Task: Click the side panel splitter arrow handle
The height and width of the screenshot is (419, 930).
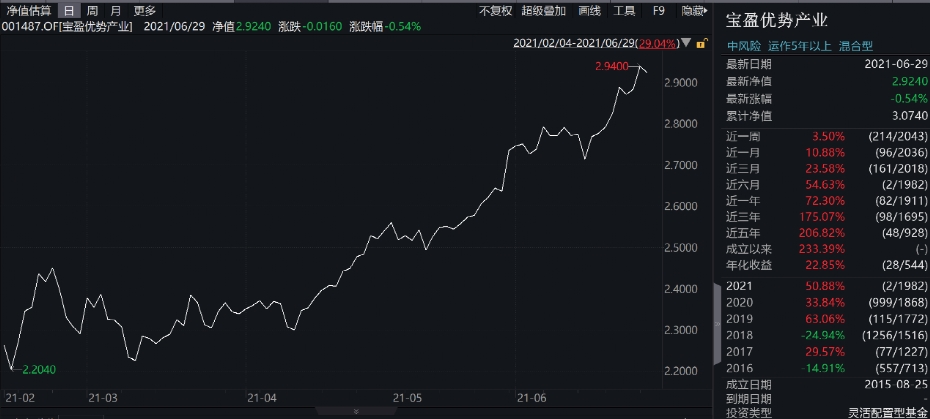Action: 717,324
